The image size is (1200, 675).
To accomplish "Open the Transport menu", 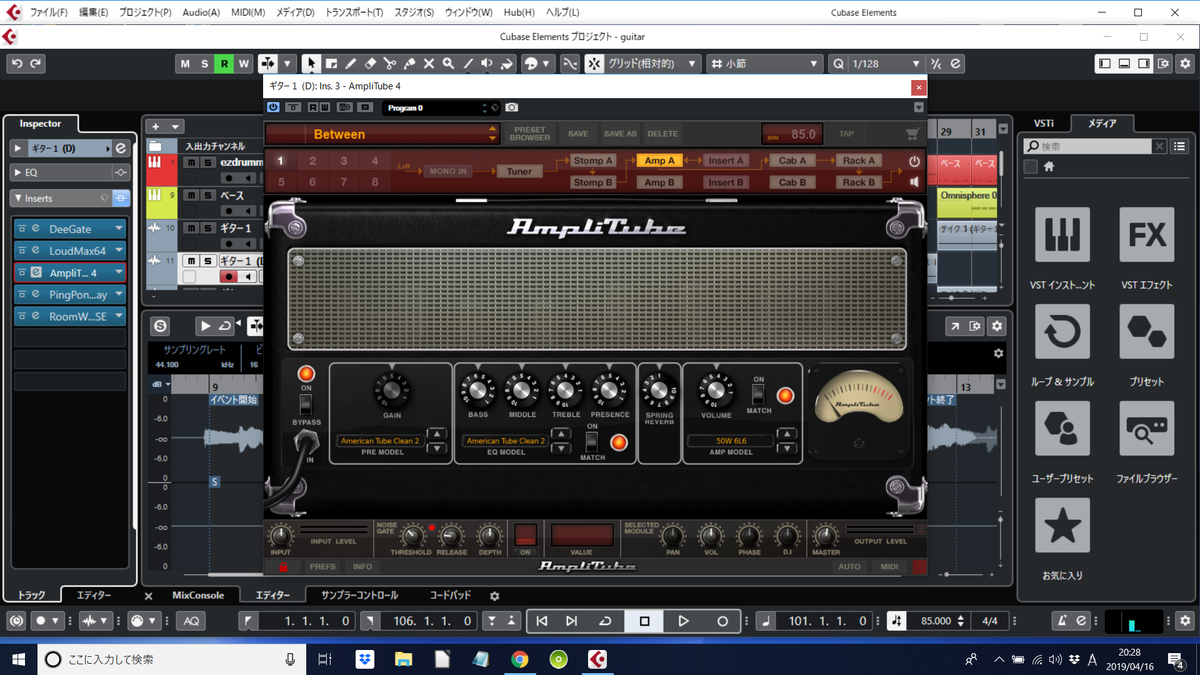I will (x=354, y=12).
